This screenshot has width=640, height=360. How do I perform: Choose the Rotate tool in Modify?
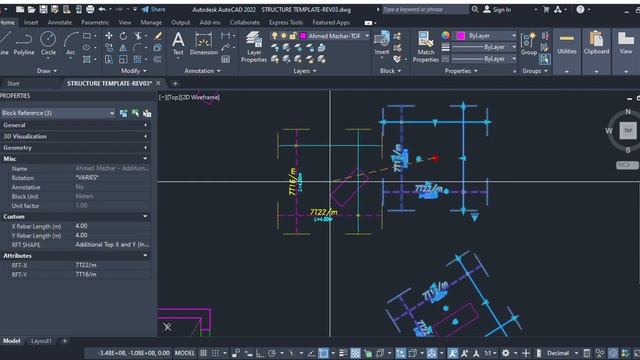tap(123, 36)
